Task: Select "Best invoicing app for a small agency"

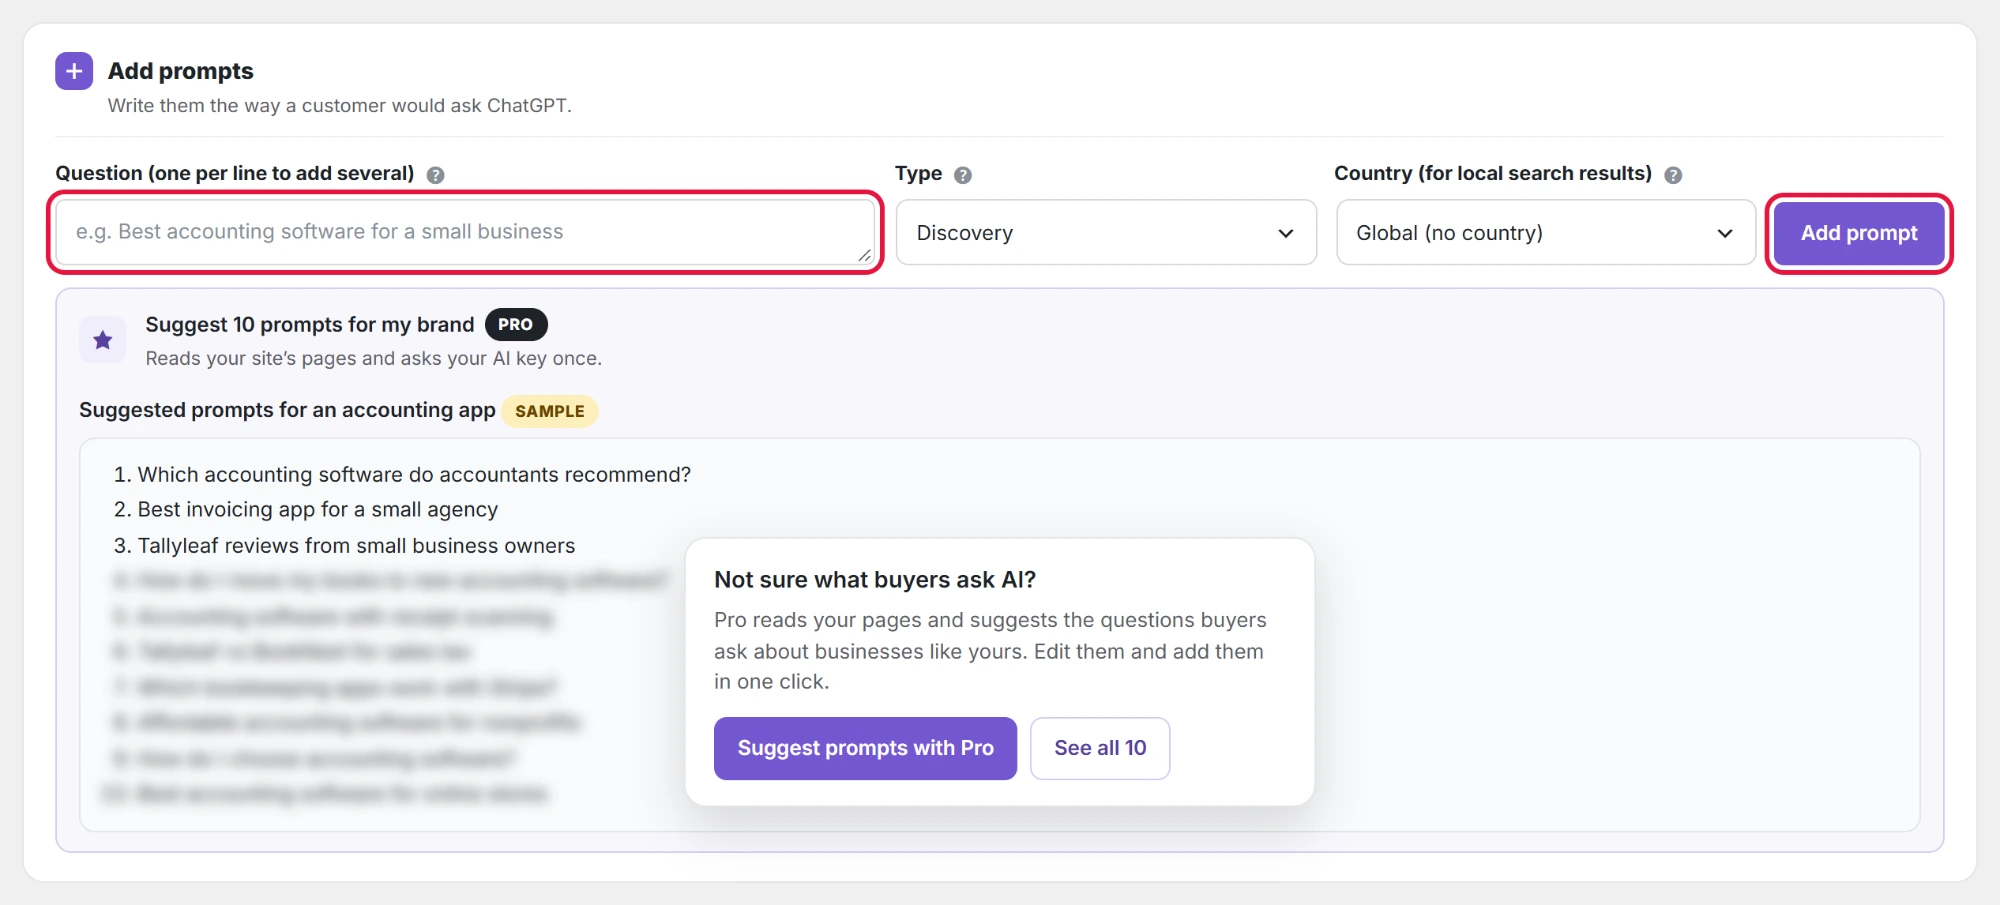Action: point(317,510)
